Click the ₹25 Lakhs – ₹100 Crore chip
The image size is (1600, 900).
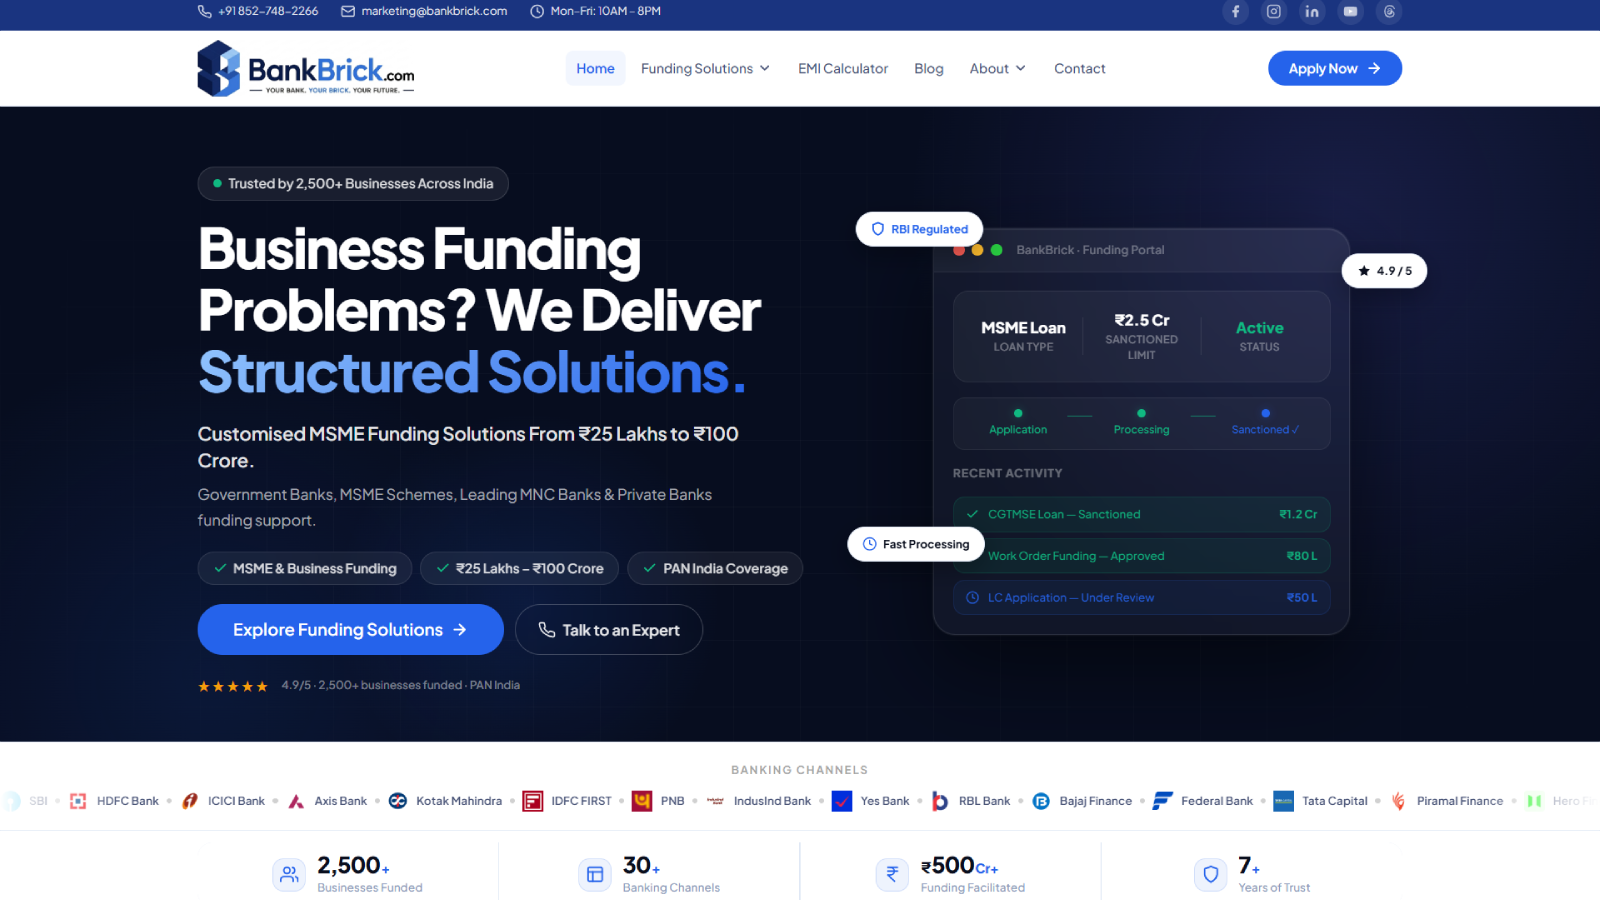click(x=519, y=568)
